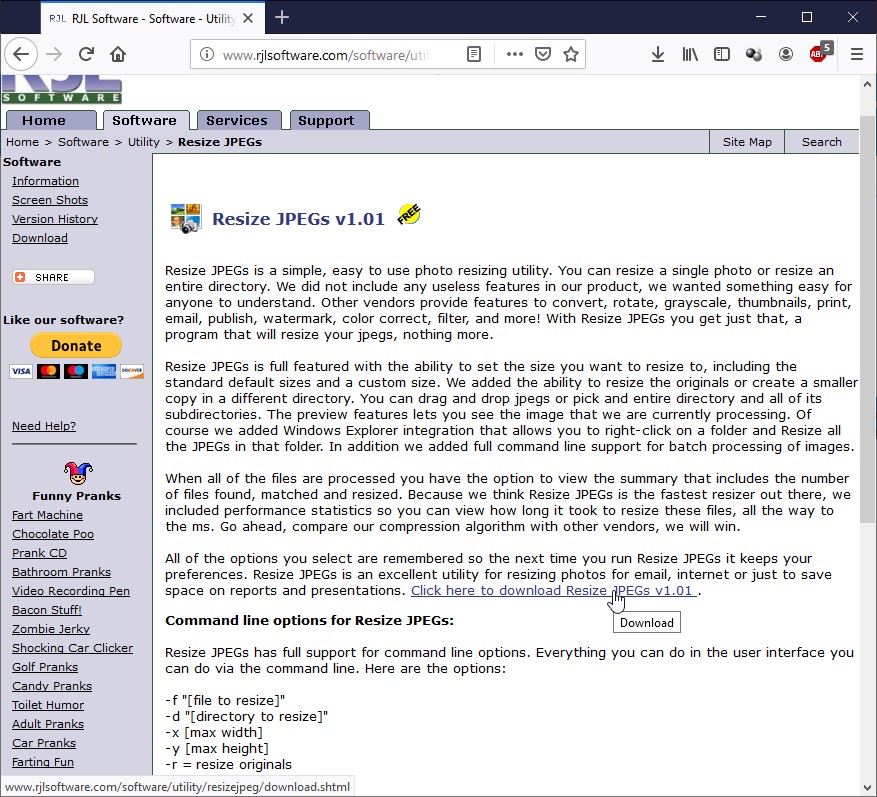Open a new browser tab

click(282, 17)
